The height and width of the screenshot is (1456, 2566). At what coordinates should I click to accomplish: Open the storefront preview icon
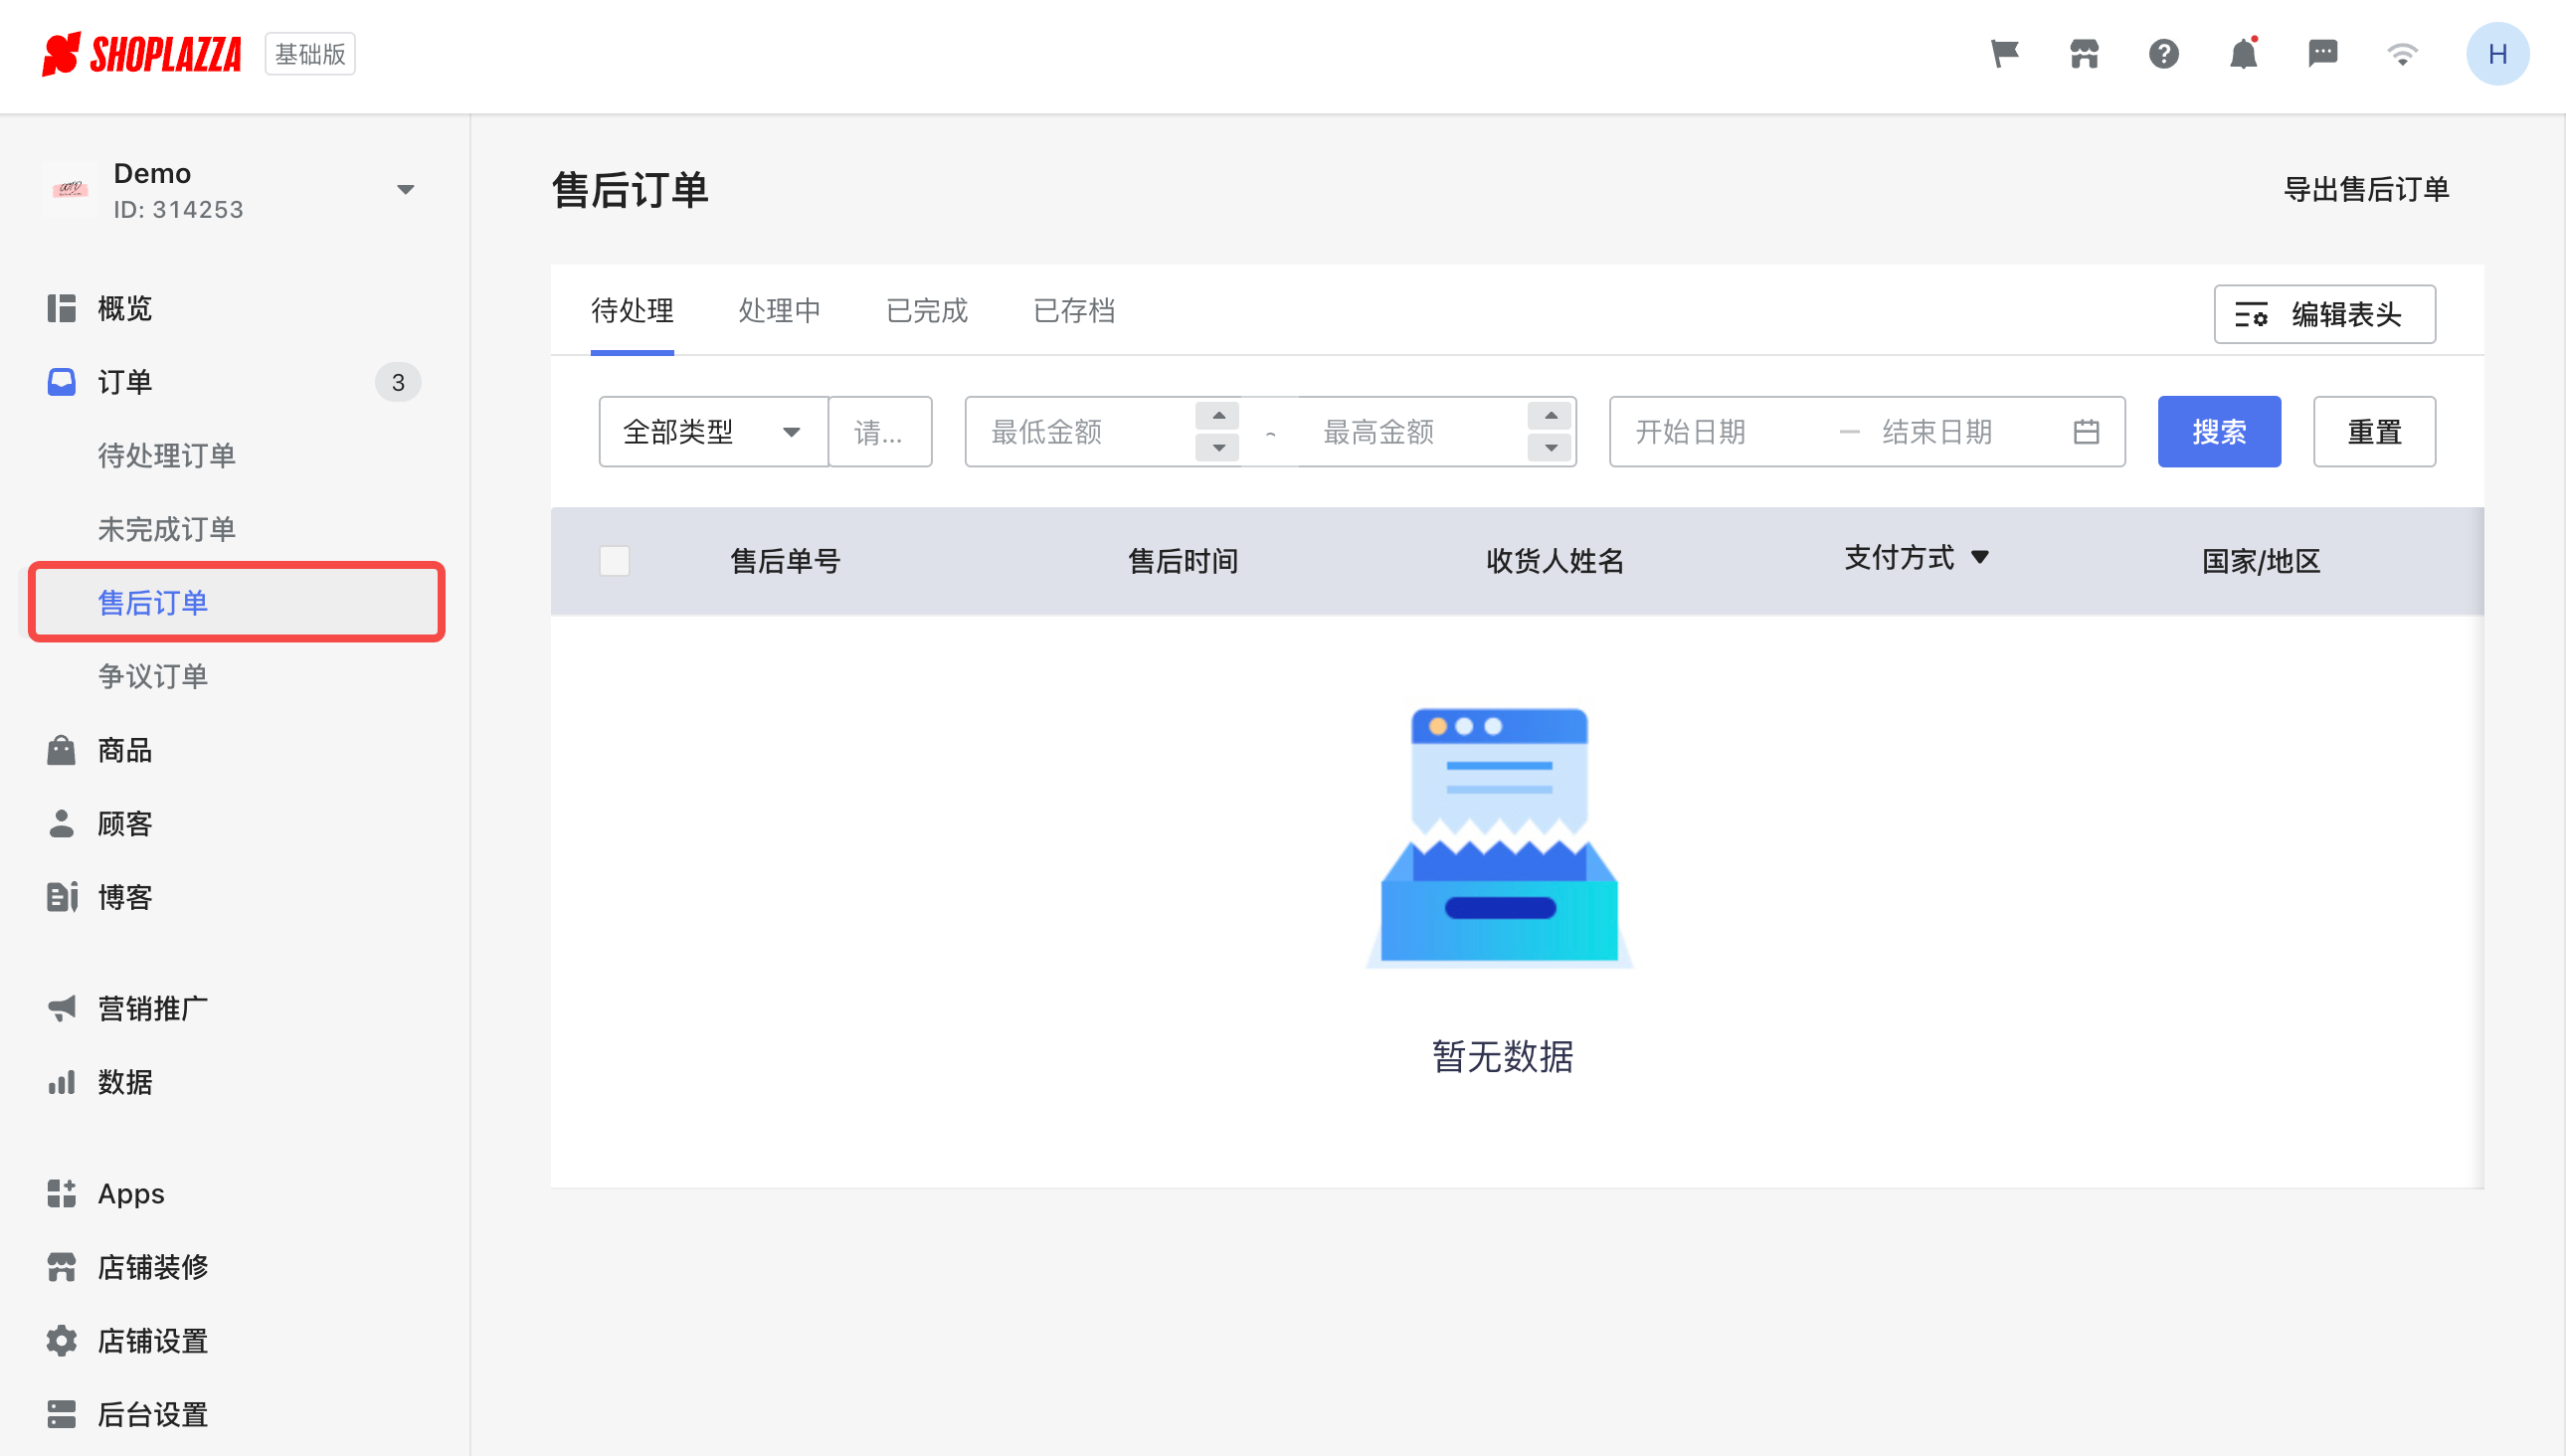click(2084, 54)
